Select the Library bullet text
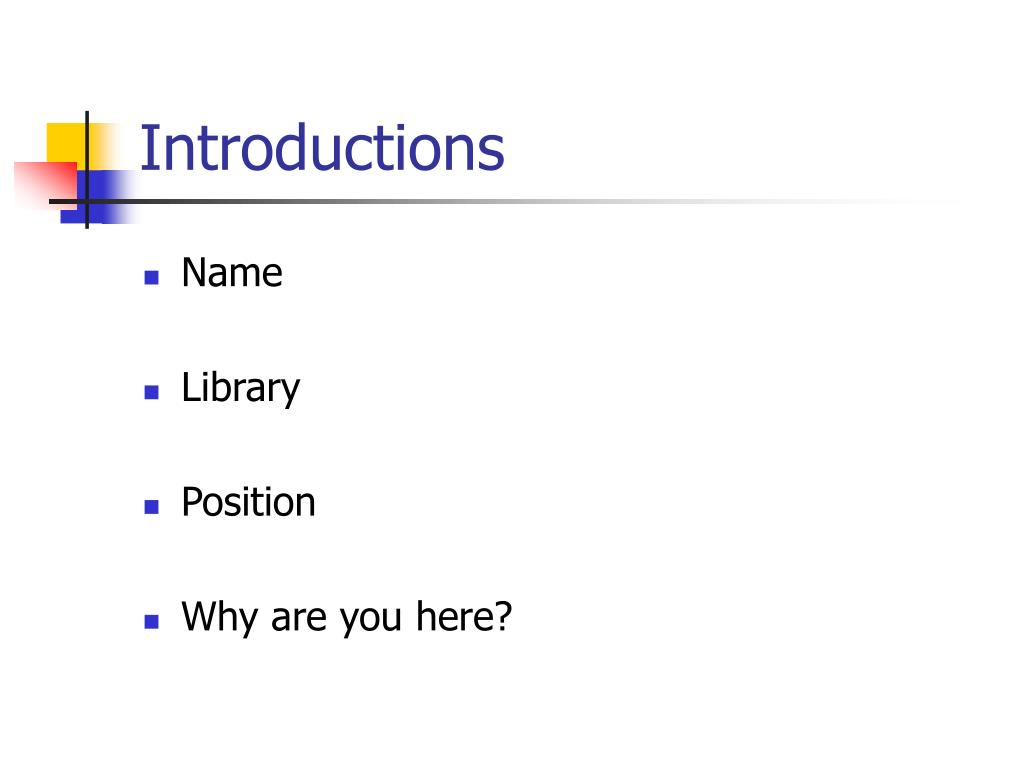This screenshot has height=768, width=1024. click(240, 389)
